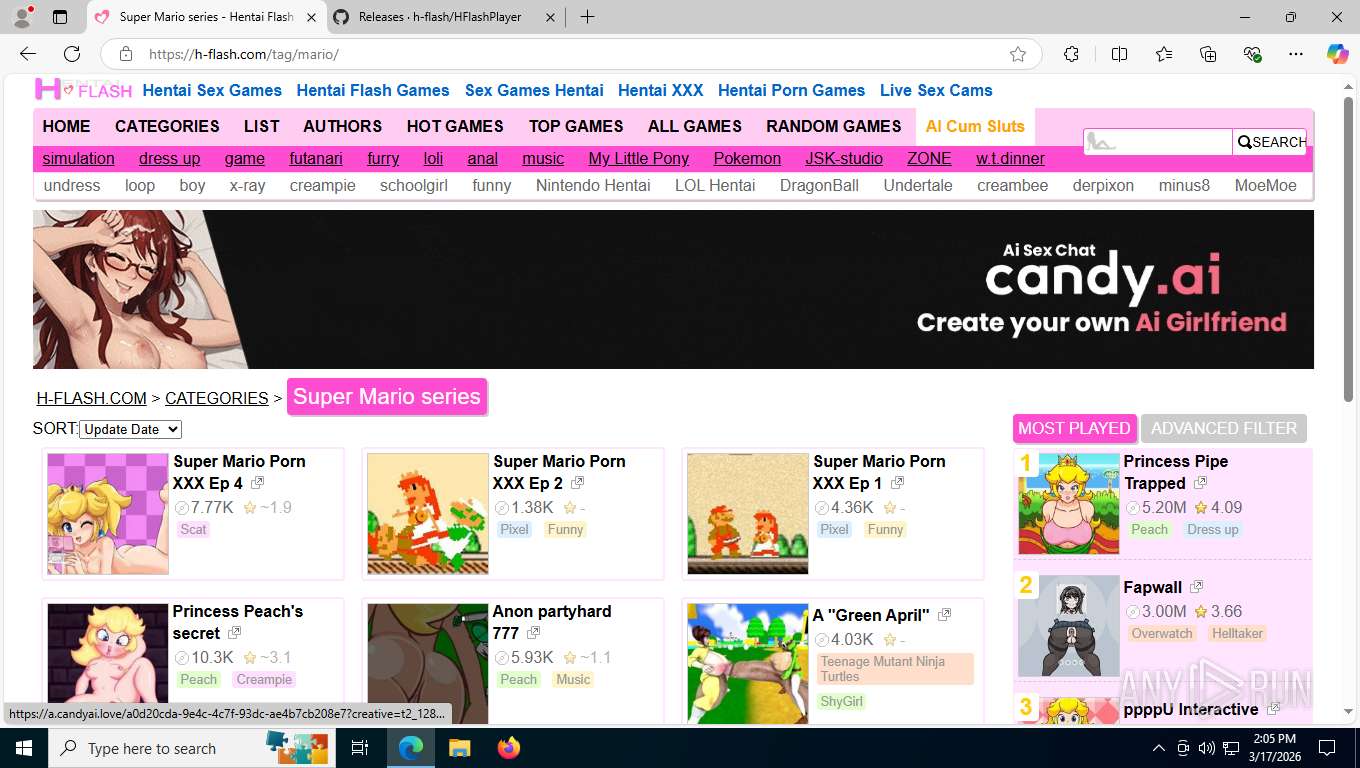Open new-window icon beside Anon partyhard 777
Image resolution: width=1360 pixels, height=768 pixels.
533,633
